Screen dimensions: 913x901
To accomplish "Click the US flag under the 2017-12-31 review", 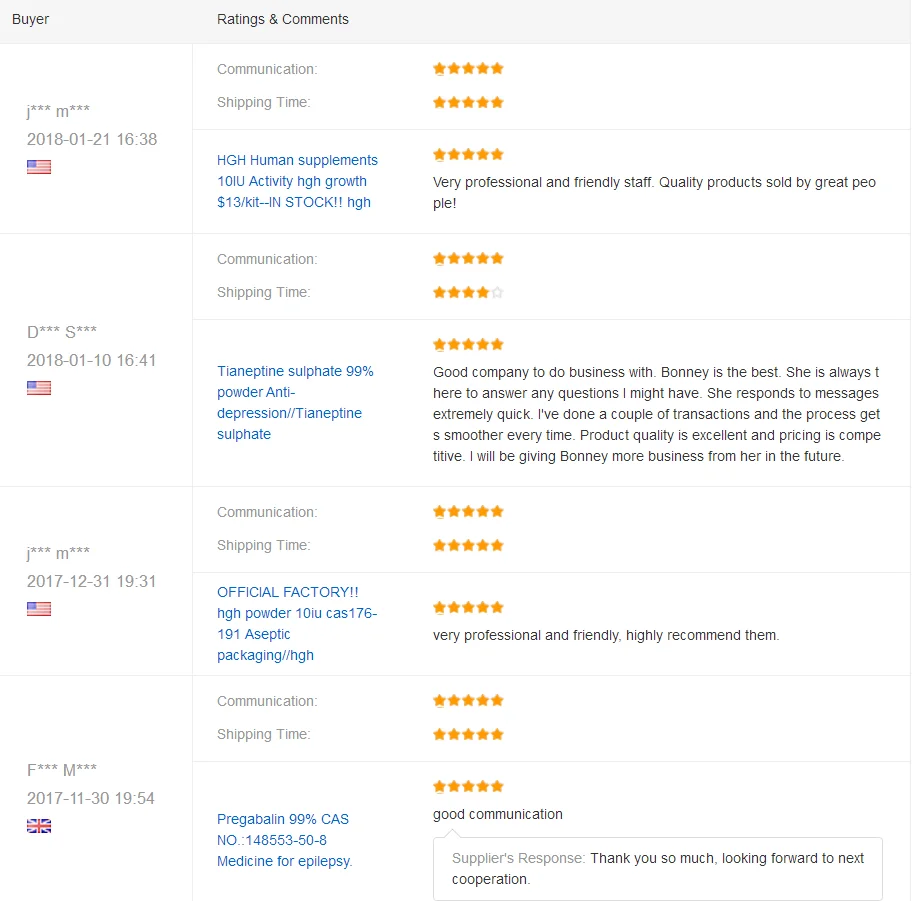I will coord(39,609).
